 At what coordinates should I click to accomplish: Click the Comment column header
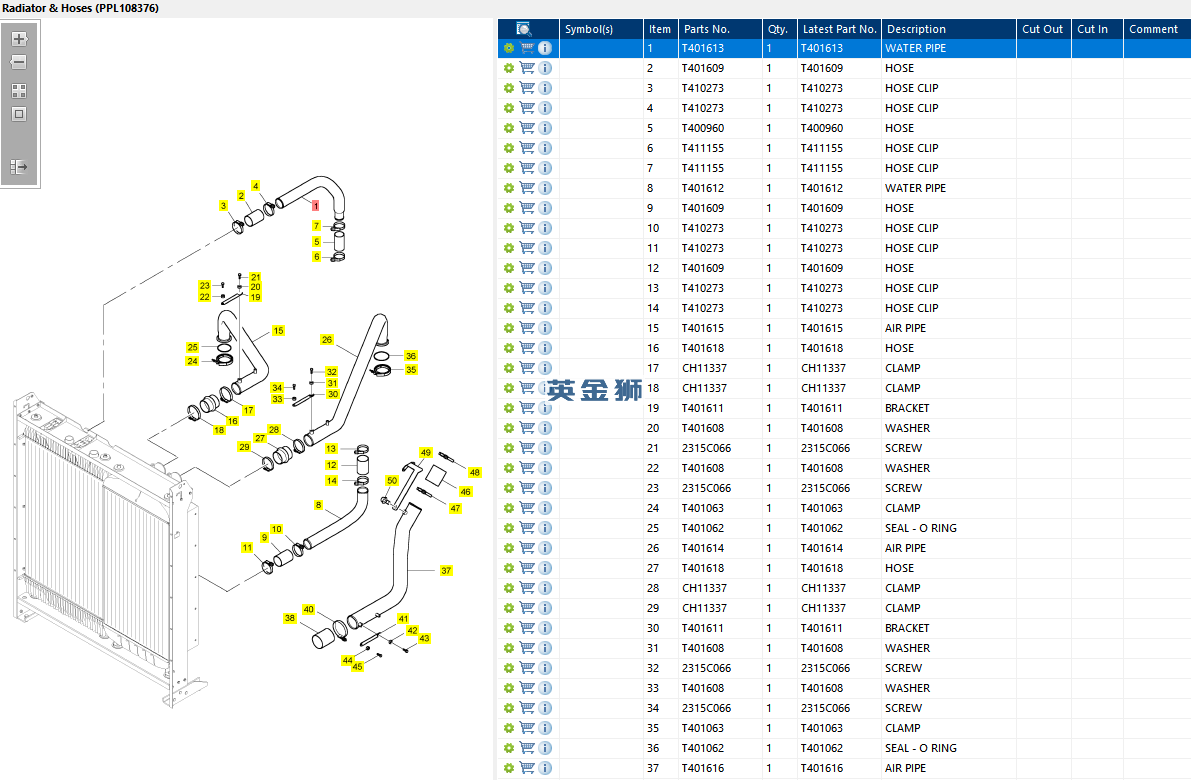coord(1157,29)
